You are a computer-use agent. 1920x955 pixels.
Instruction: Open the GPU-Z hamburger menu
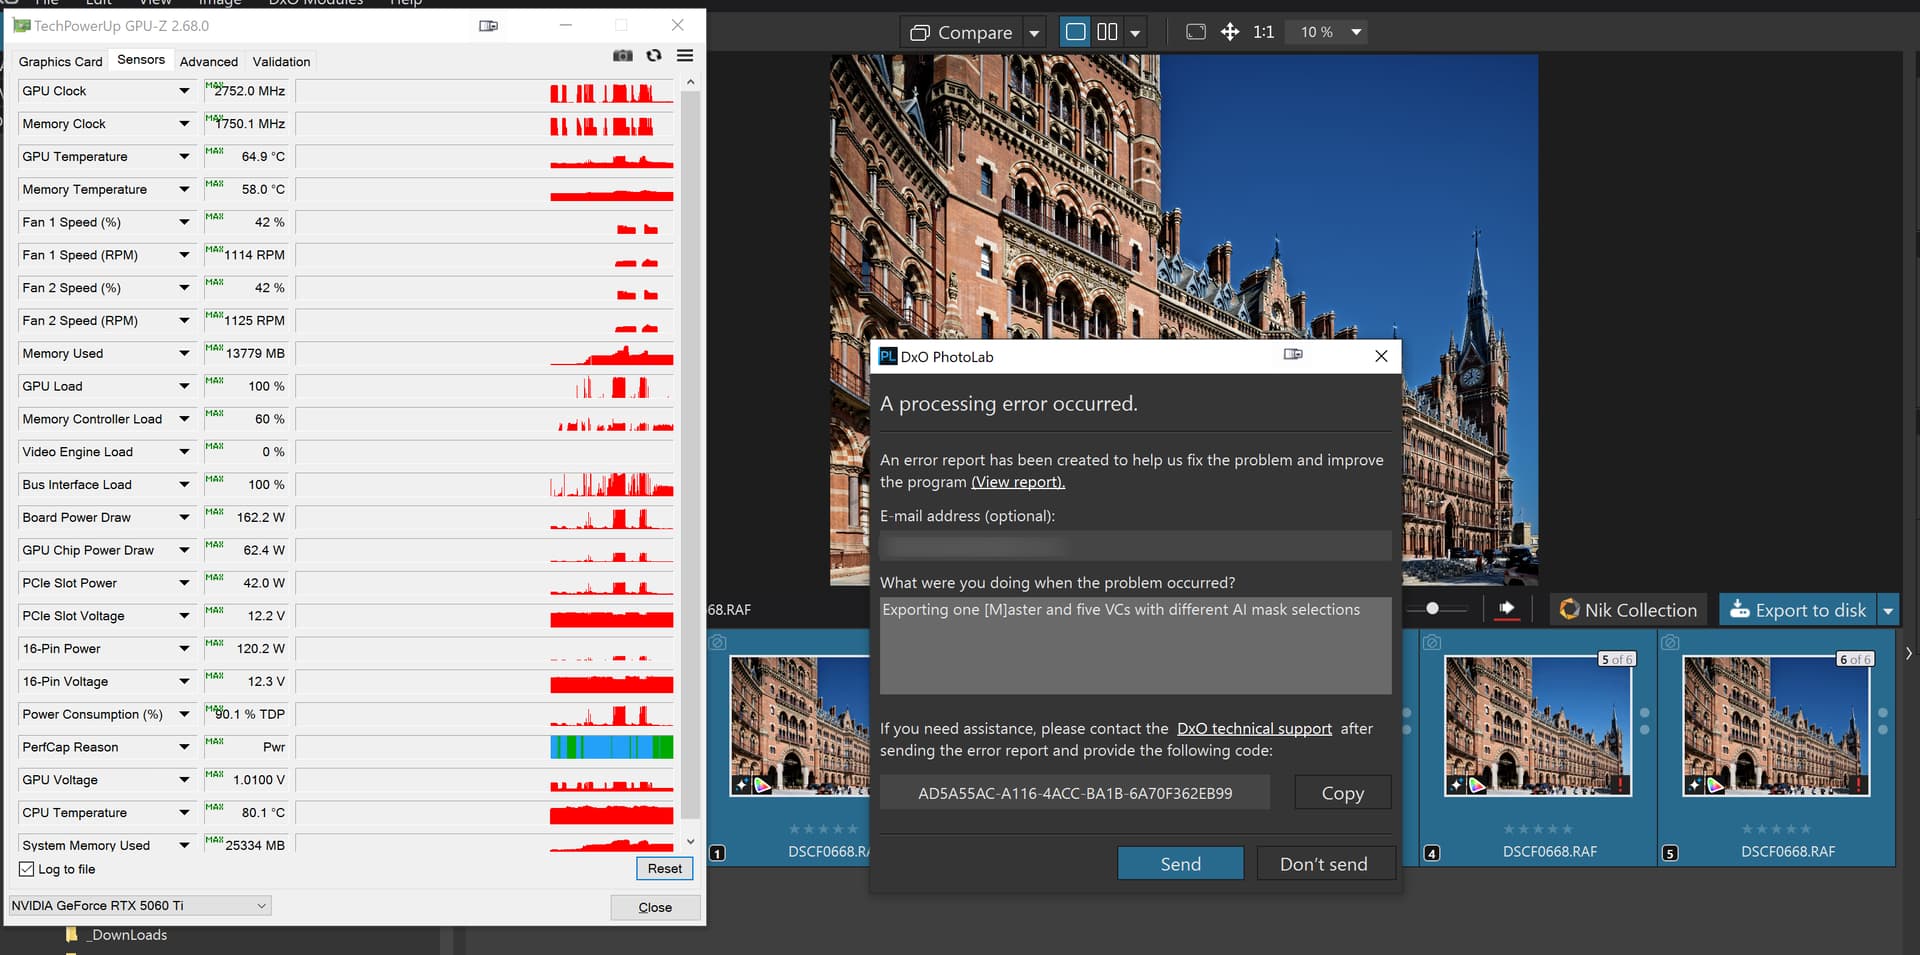pyautogui.click(x=685, y=56)
